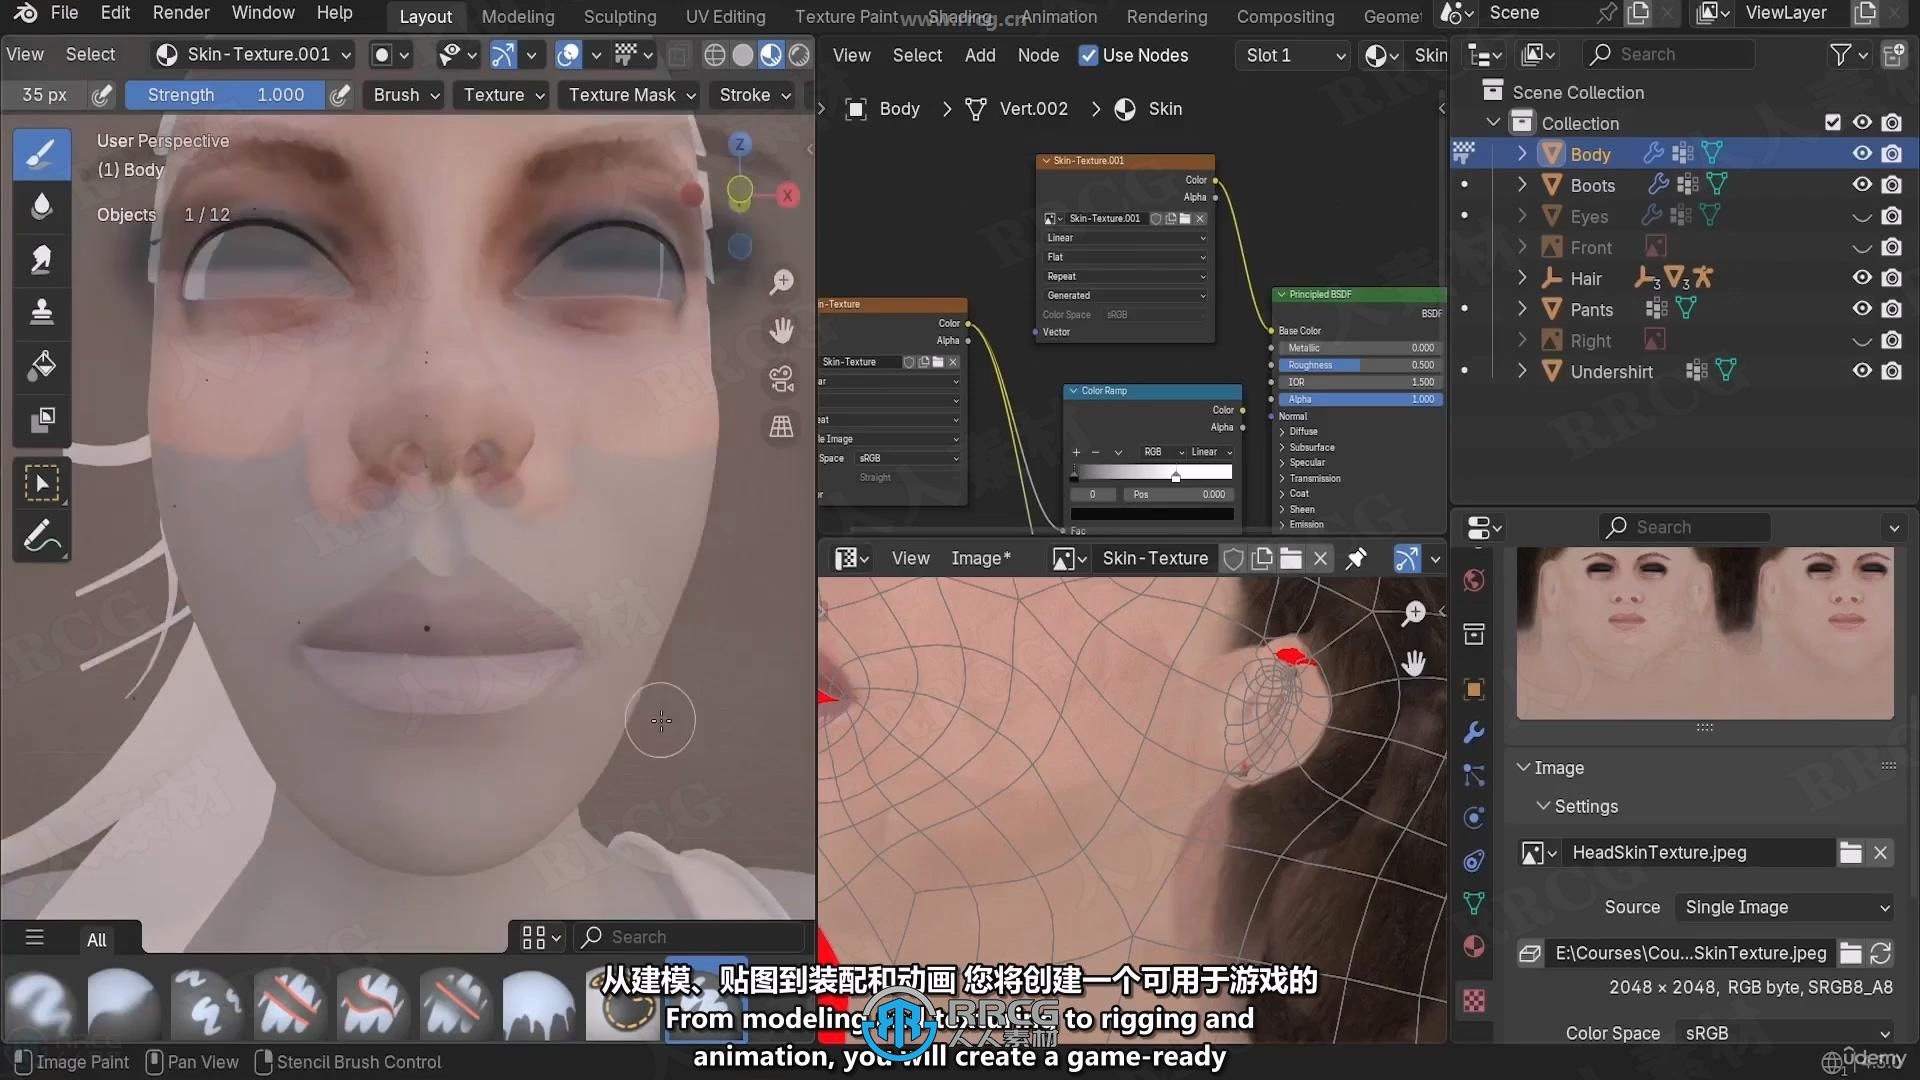Screen dimensions: 1920x1080
Task: Select the Annotate tool
Action: click(x=41, y=537)
